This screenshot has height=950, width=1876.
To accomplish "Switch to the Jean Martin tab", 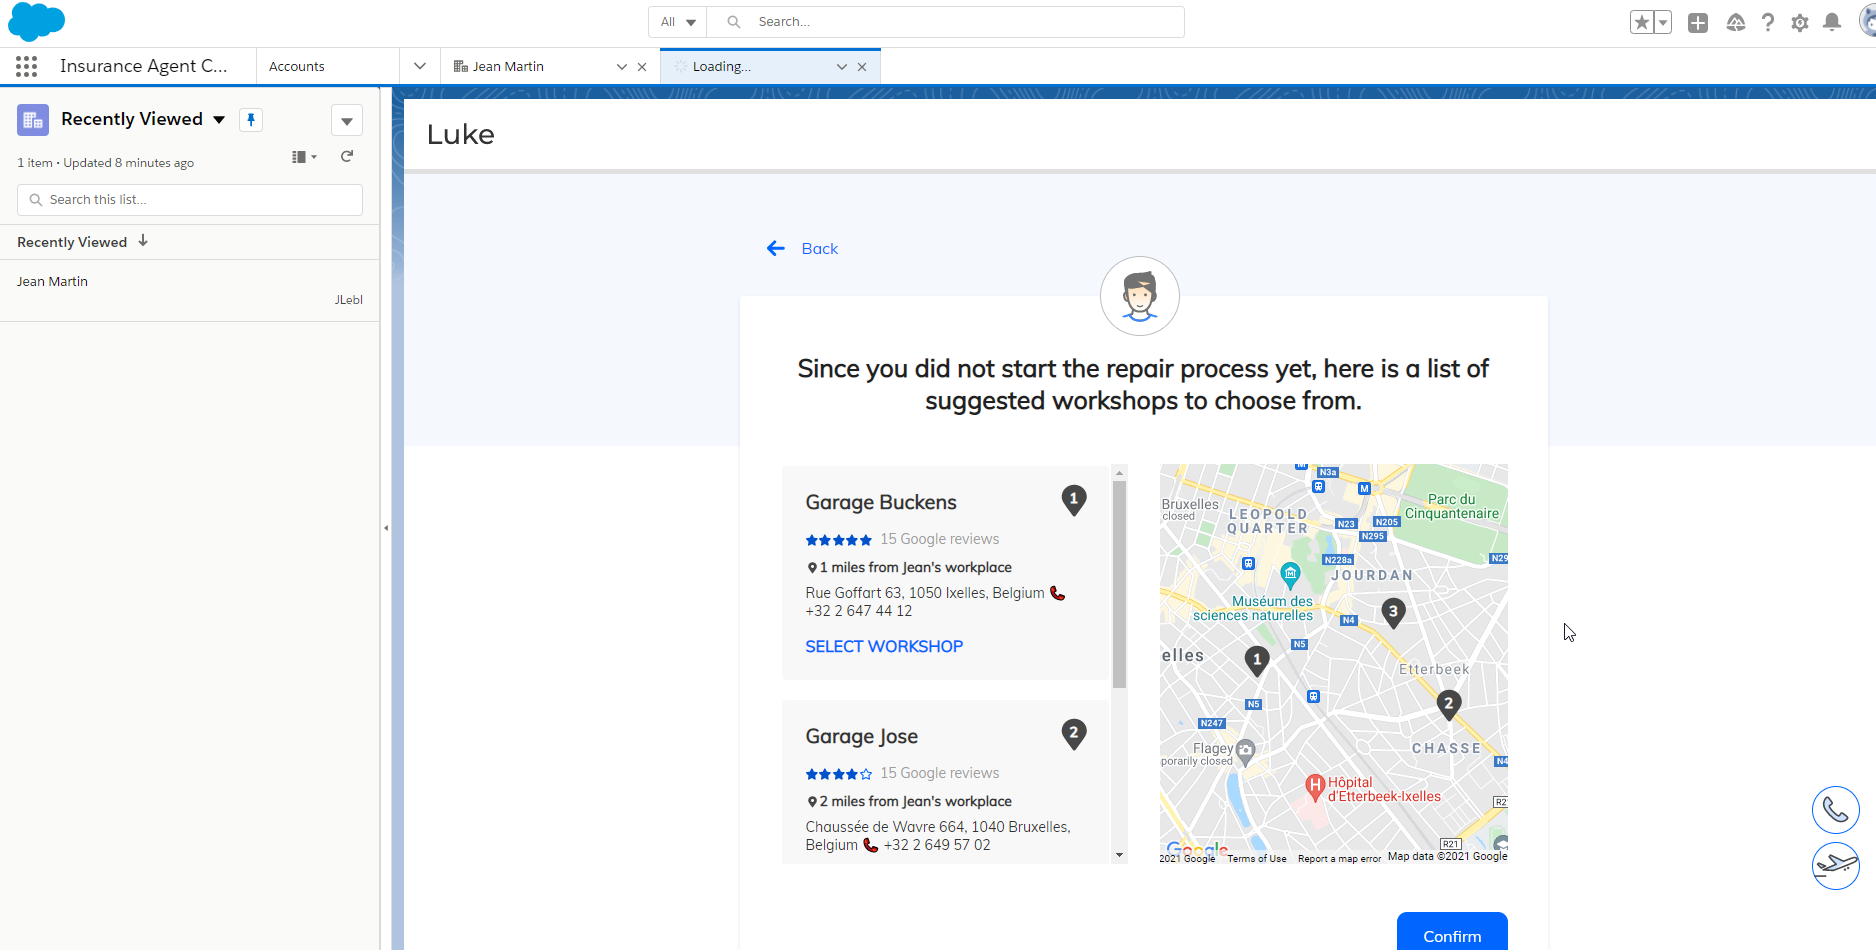I will (508, 67).
